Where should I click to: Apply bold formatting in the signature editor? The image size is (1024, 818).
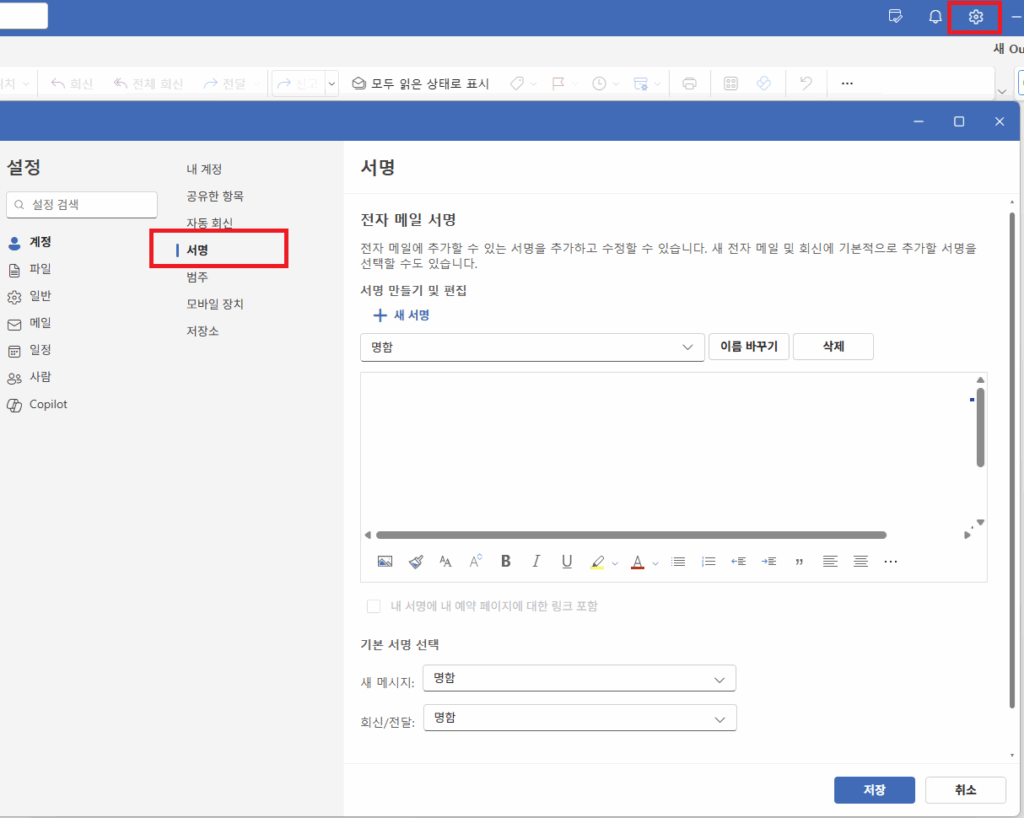[x=505, y=561]
